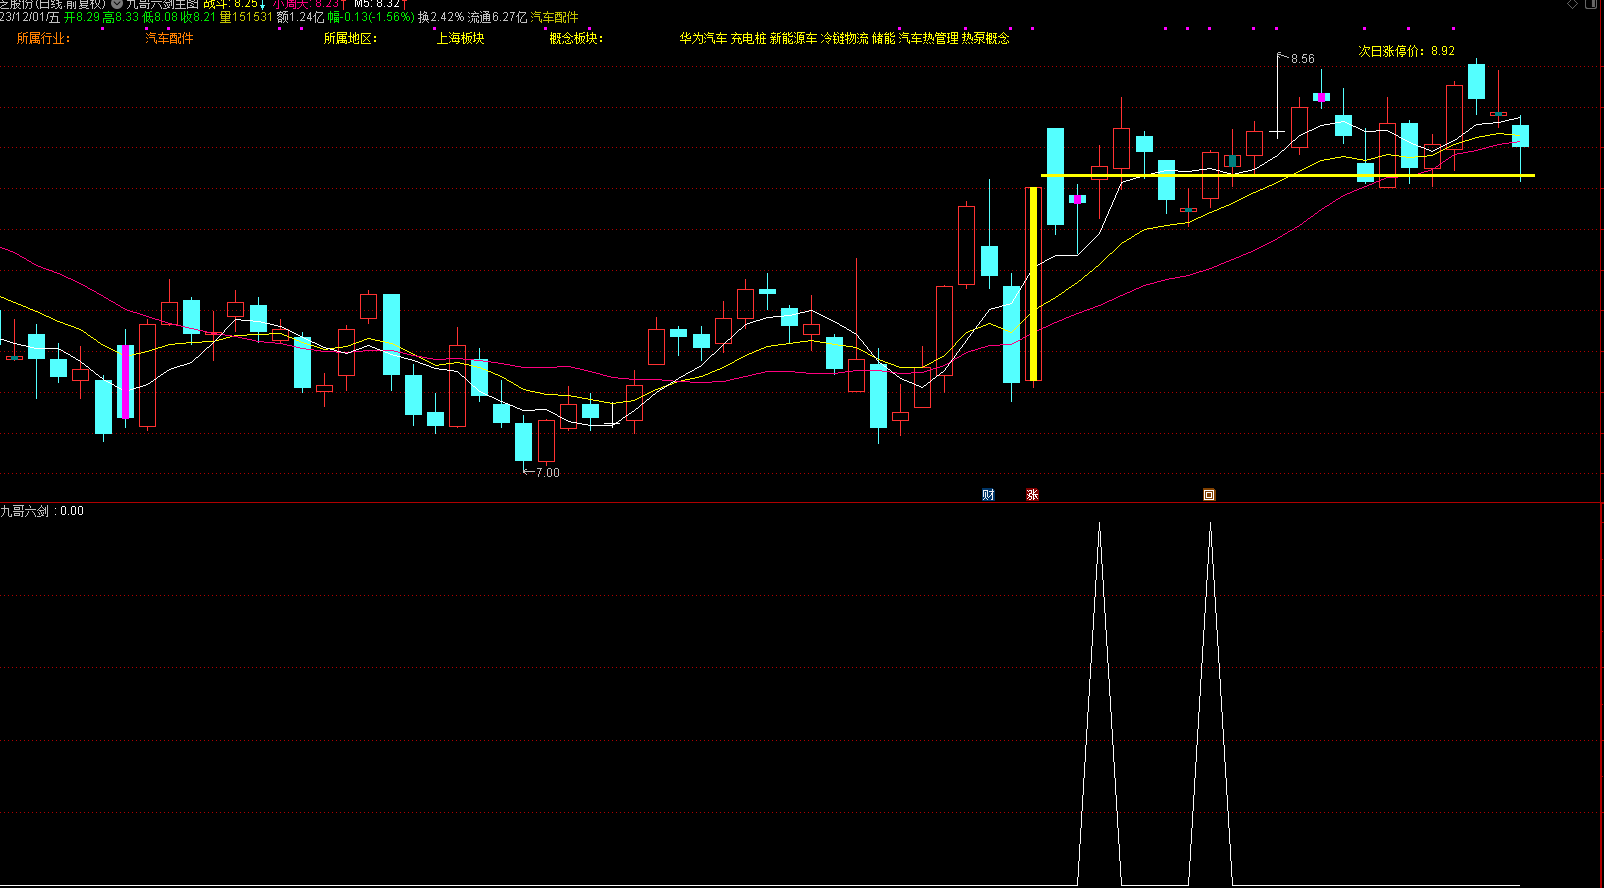Click the 幅-0.13(-1.56%) change value
The width and height of the screenshot is (1604, 888).
point(370,17)
